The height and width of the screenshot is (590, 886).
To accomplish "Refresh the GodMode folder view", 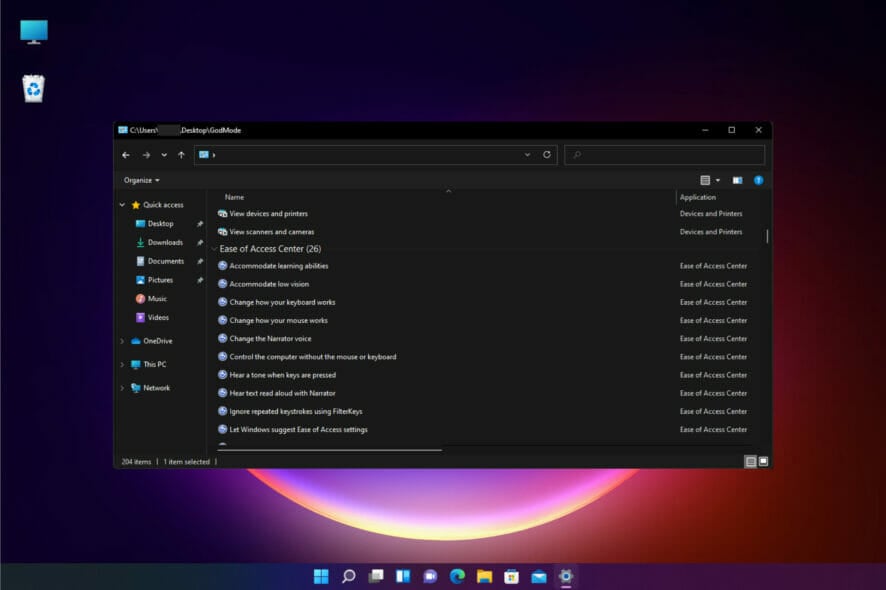I will pyautogui.click(x=546, y=155).
